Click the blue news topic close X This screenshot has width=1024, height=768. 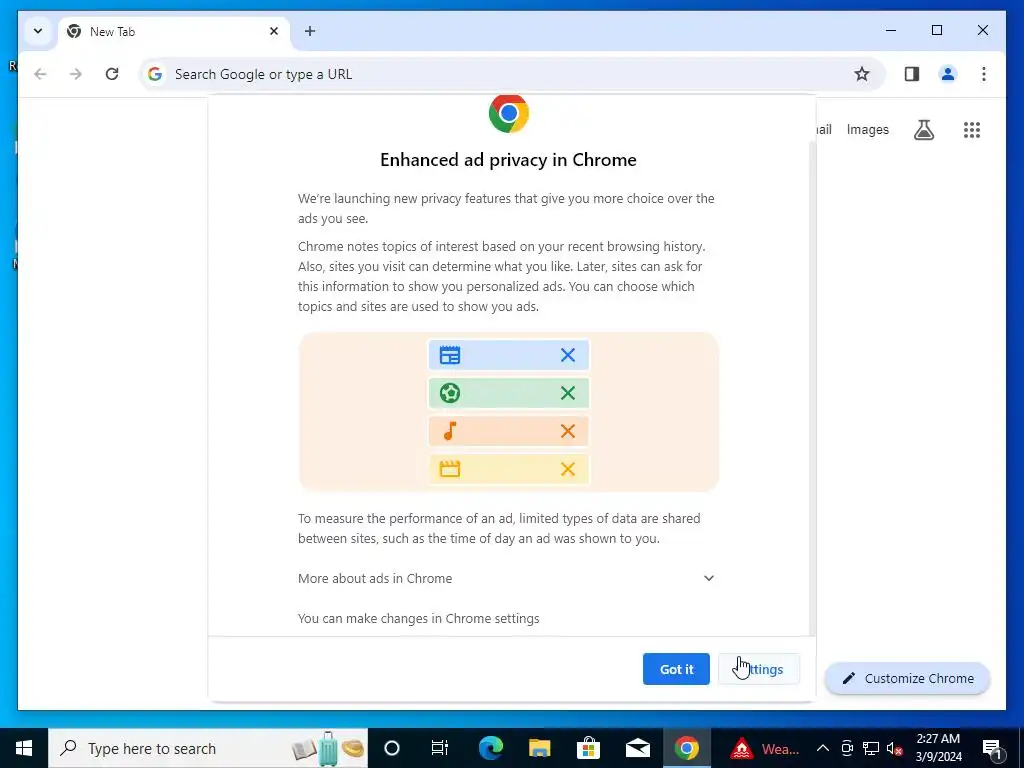(568, 355)
